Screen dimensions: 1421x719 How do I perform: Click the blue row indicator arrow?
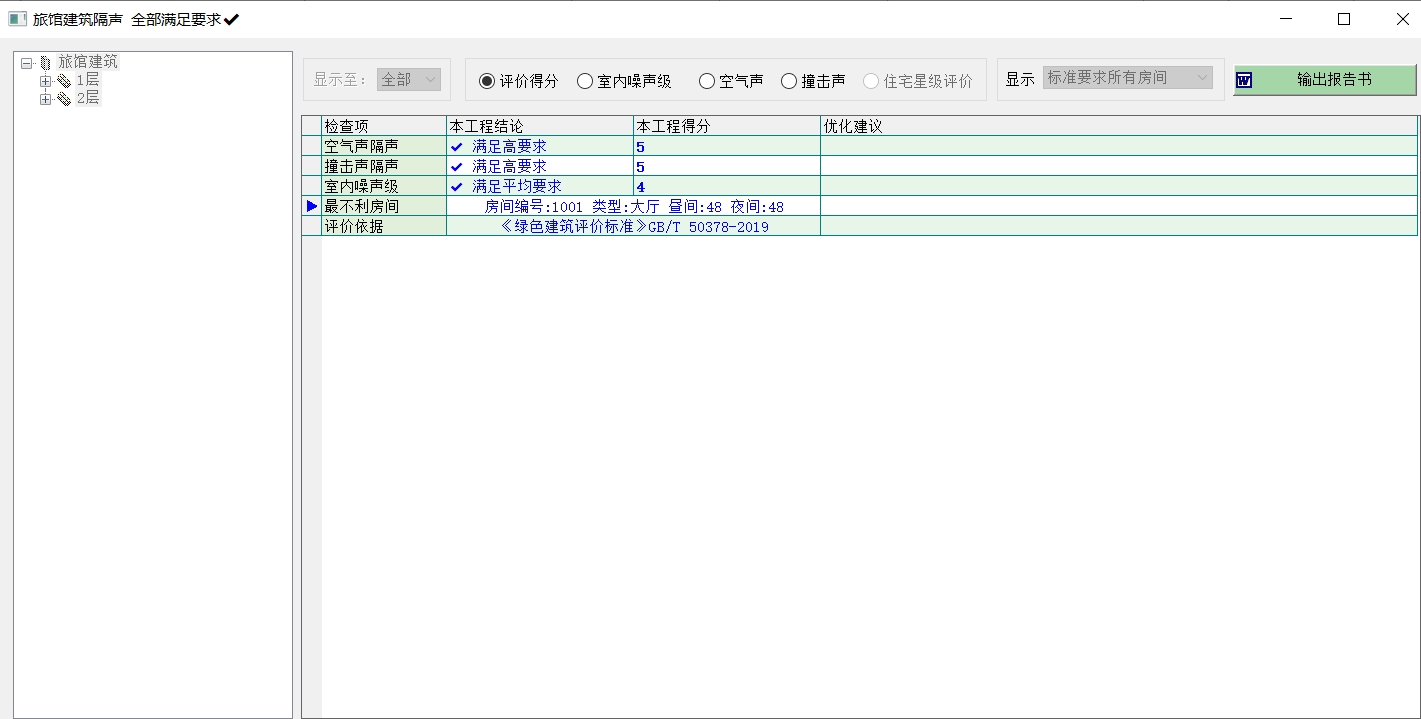pos(312,206)
